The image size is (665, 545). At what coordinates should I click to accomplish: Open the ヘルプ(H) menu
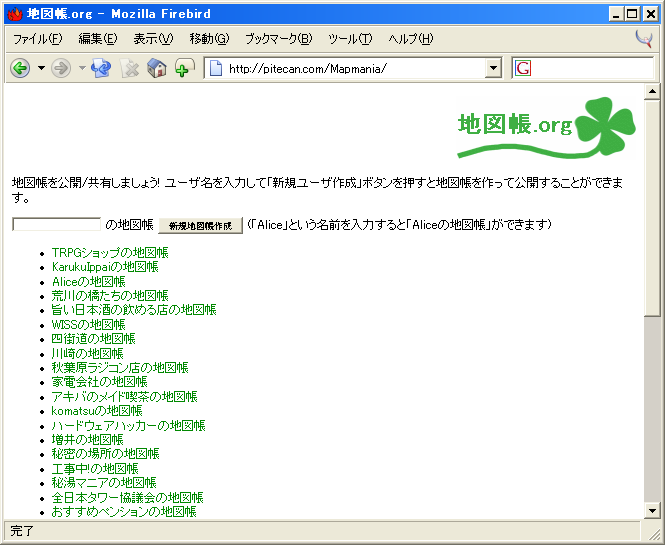point(411,39)
